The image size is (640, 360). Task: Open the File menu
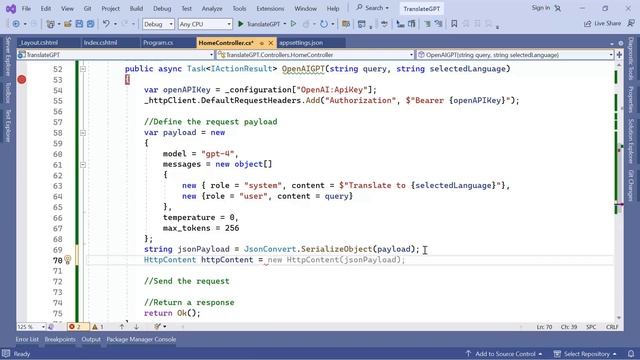pos(26,8)
